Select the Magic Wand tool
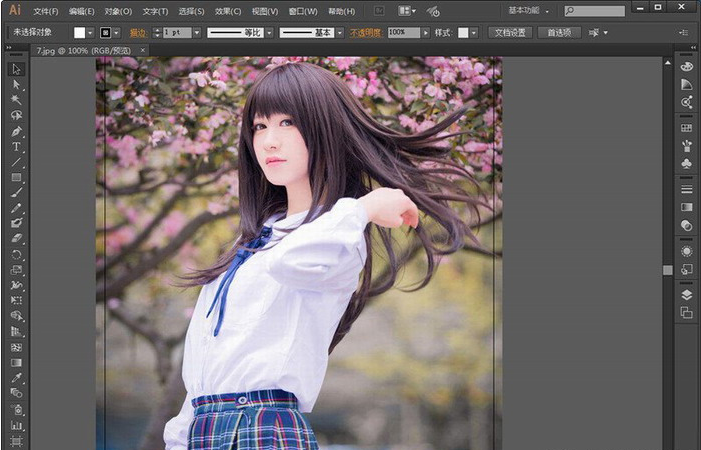Screen dimensions: 701x450 pyautogui.click(x=16, y=100)
